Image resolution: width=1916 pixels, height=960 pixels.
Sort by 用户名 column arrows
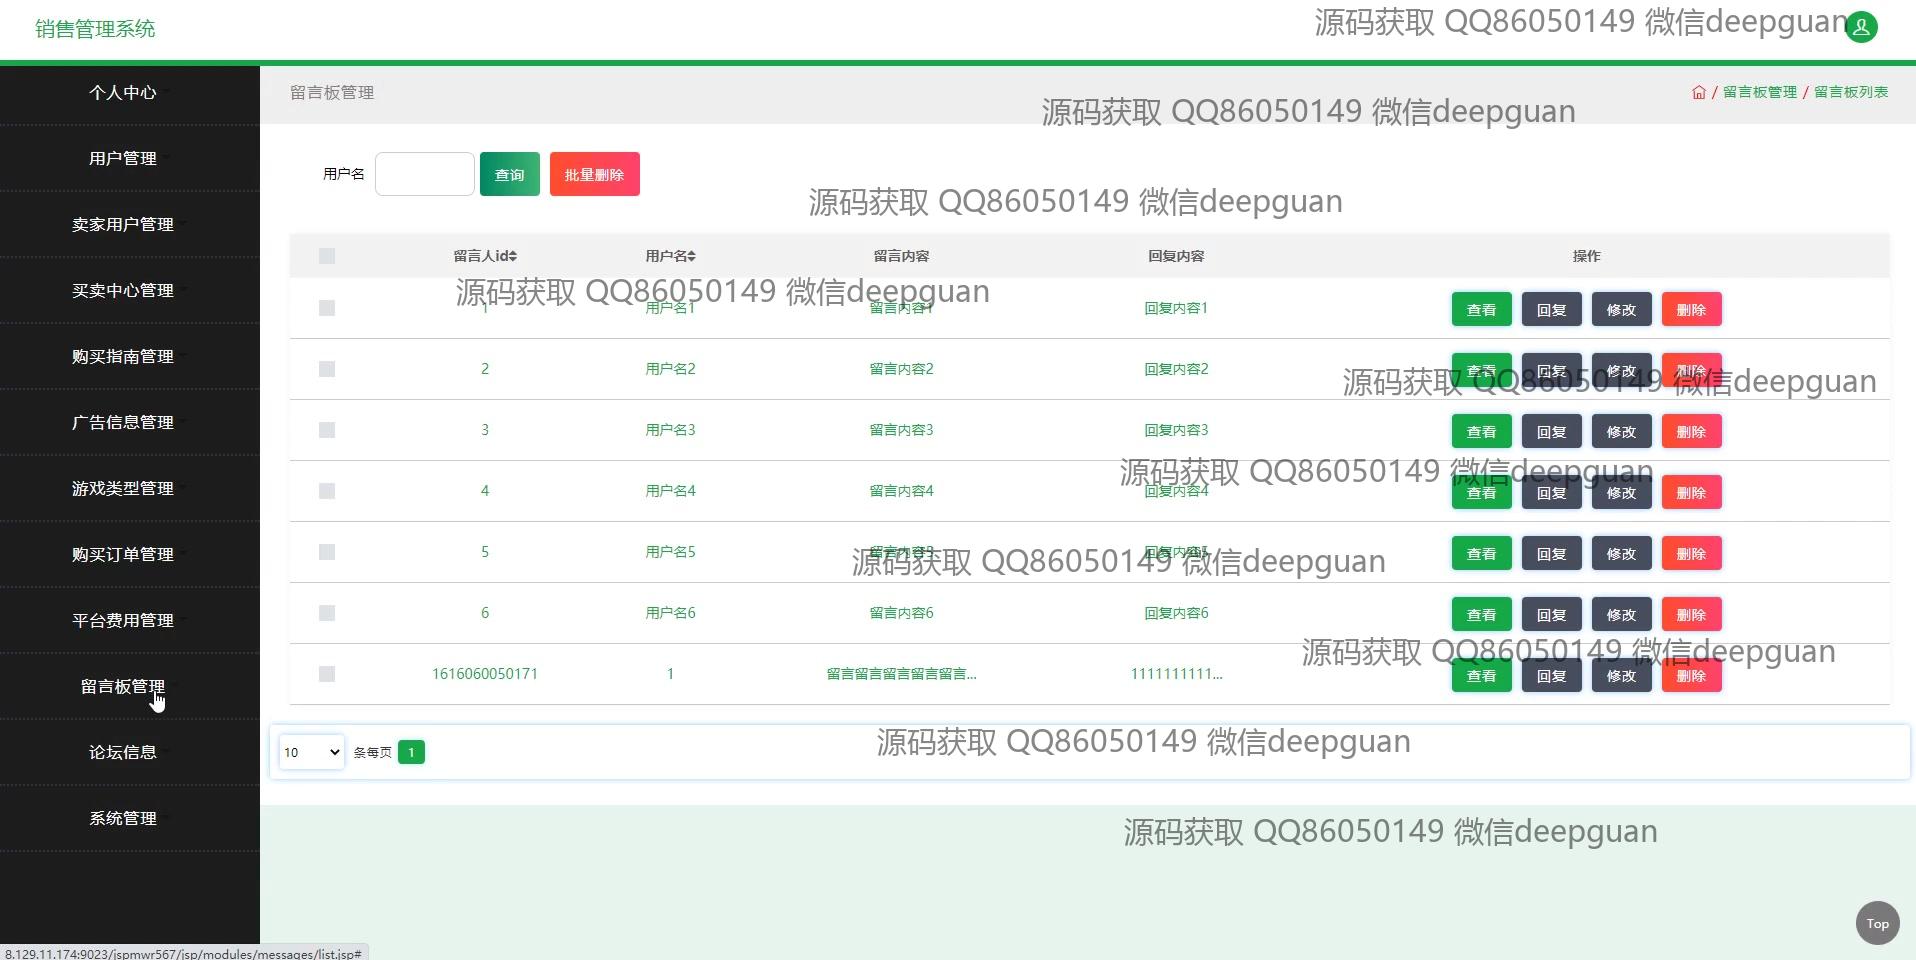(x=691, y=256)
